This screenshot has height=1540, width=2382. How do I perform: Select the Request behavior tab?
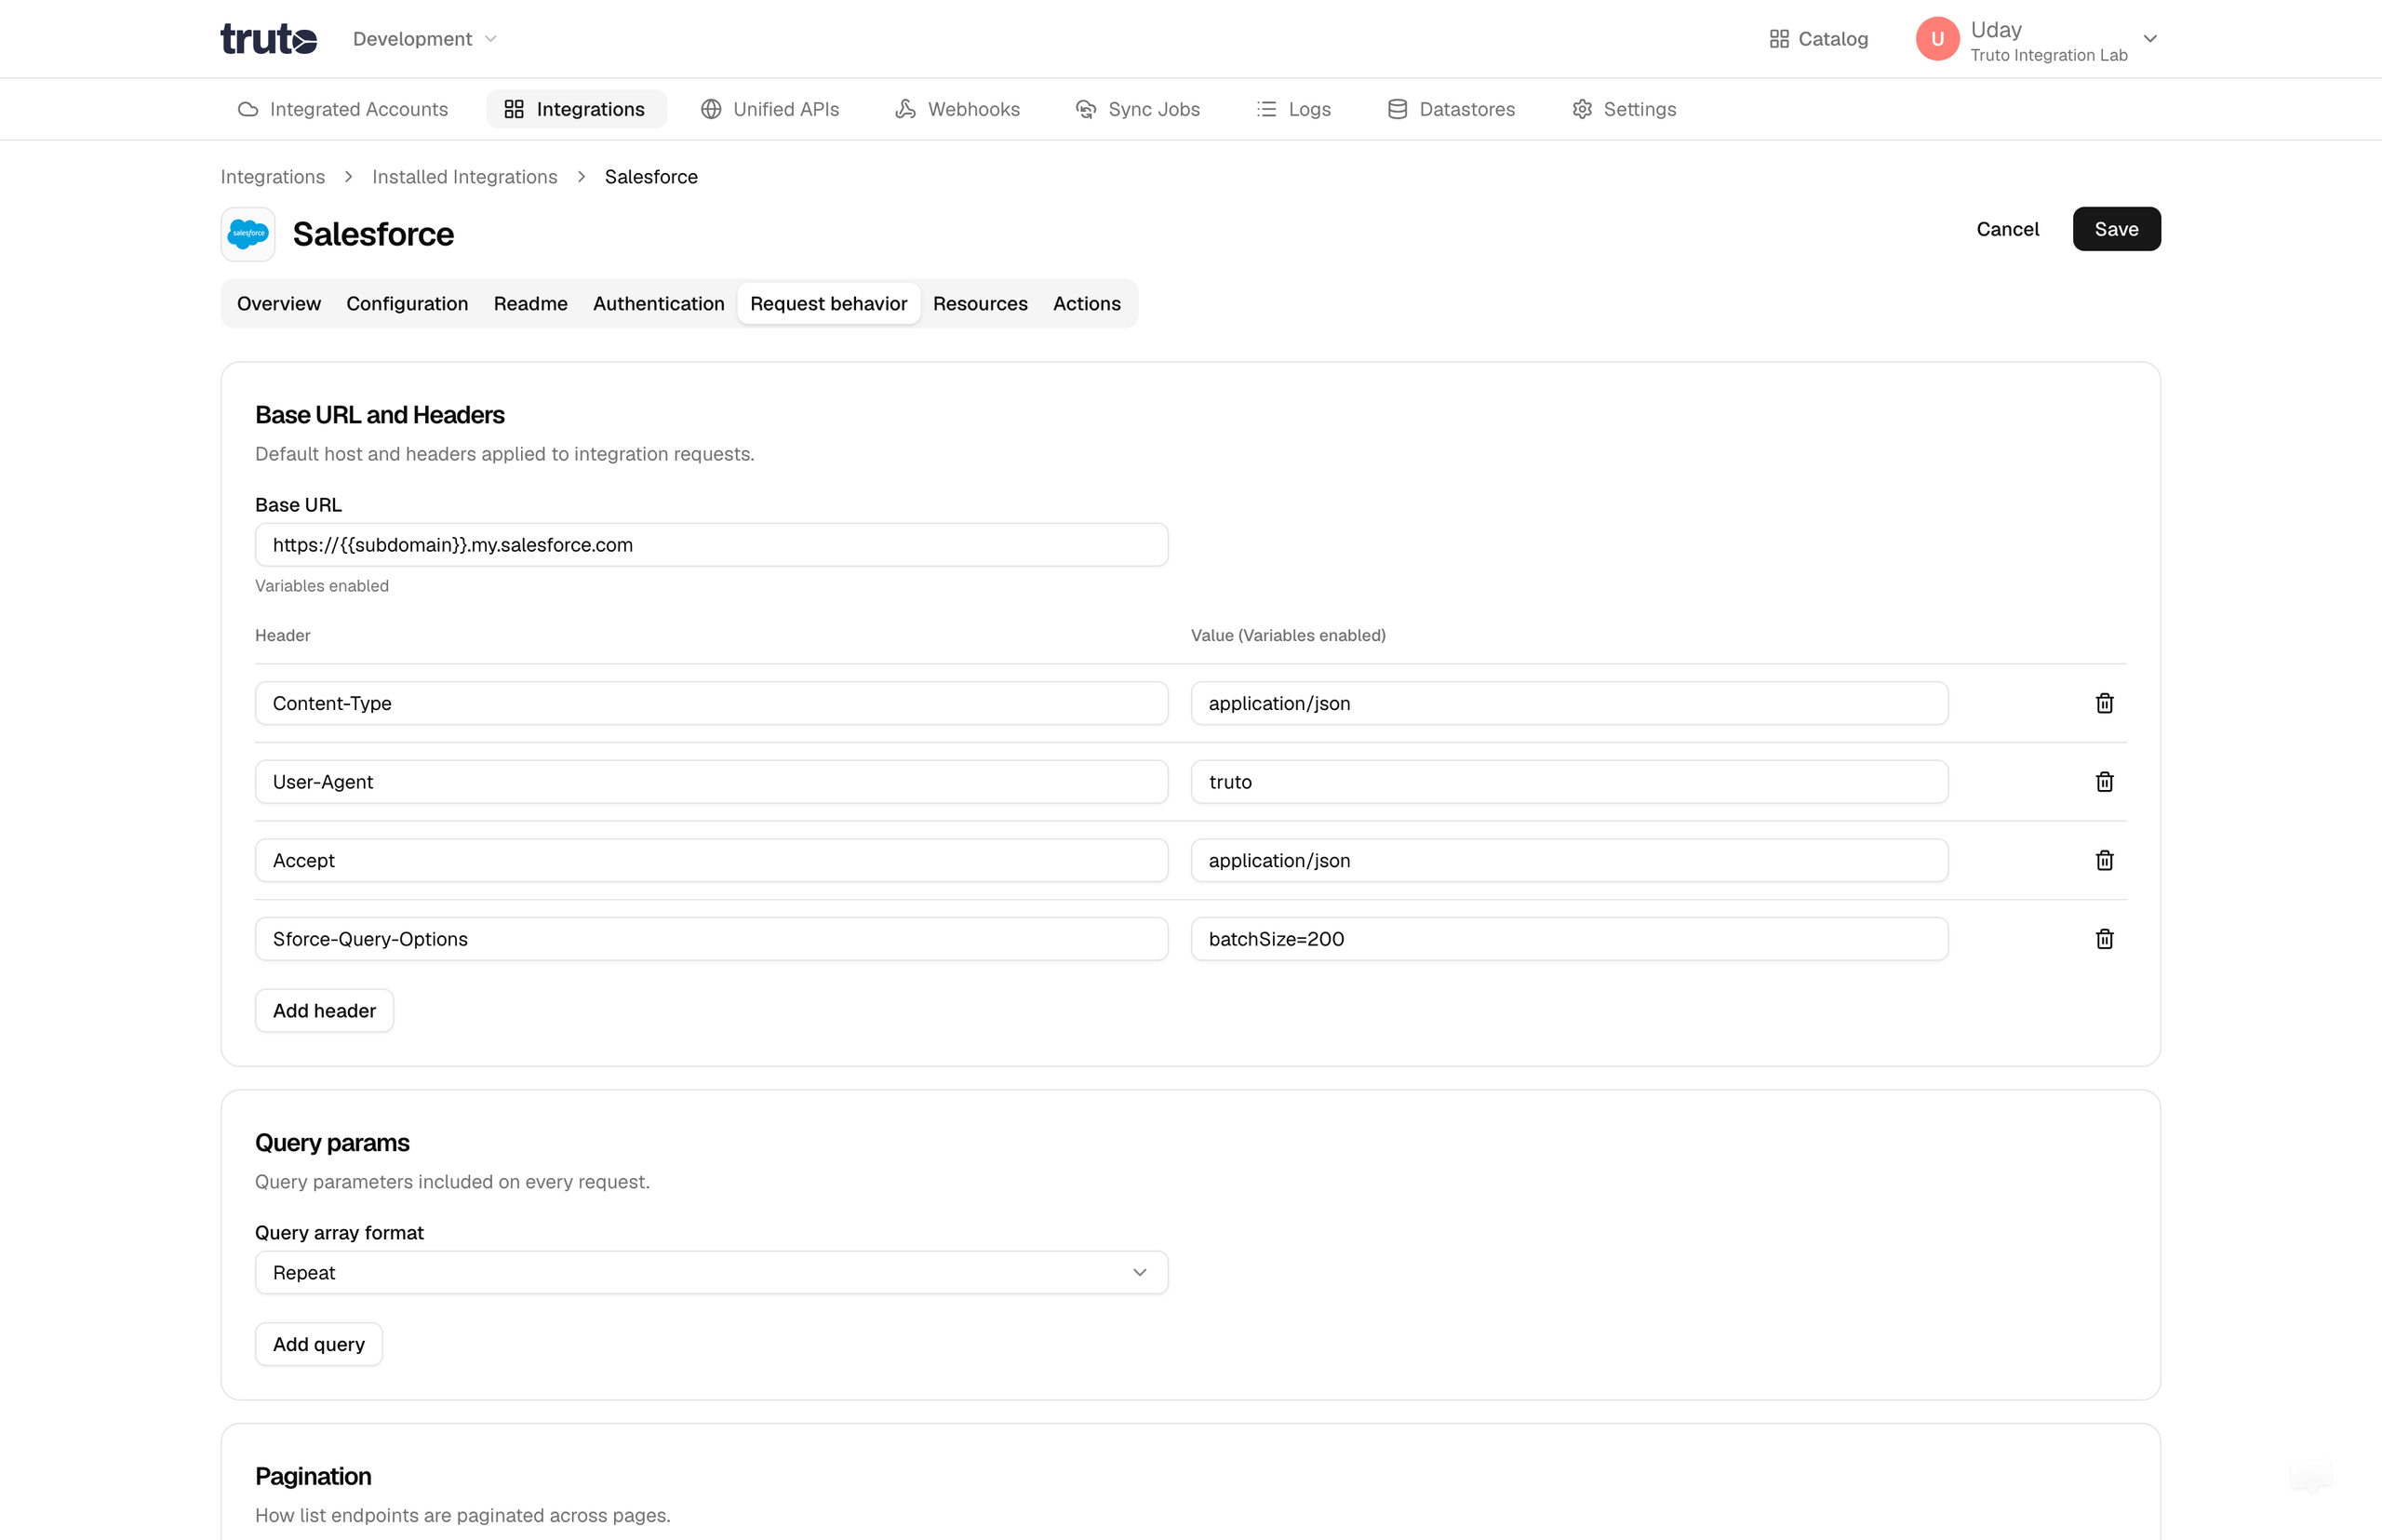point(829,304)
